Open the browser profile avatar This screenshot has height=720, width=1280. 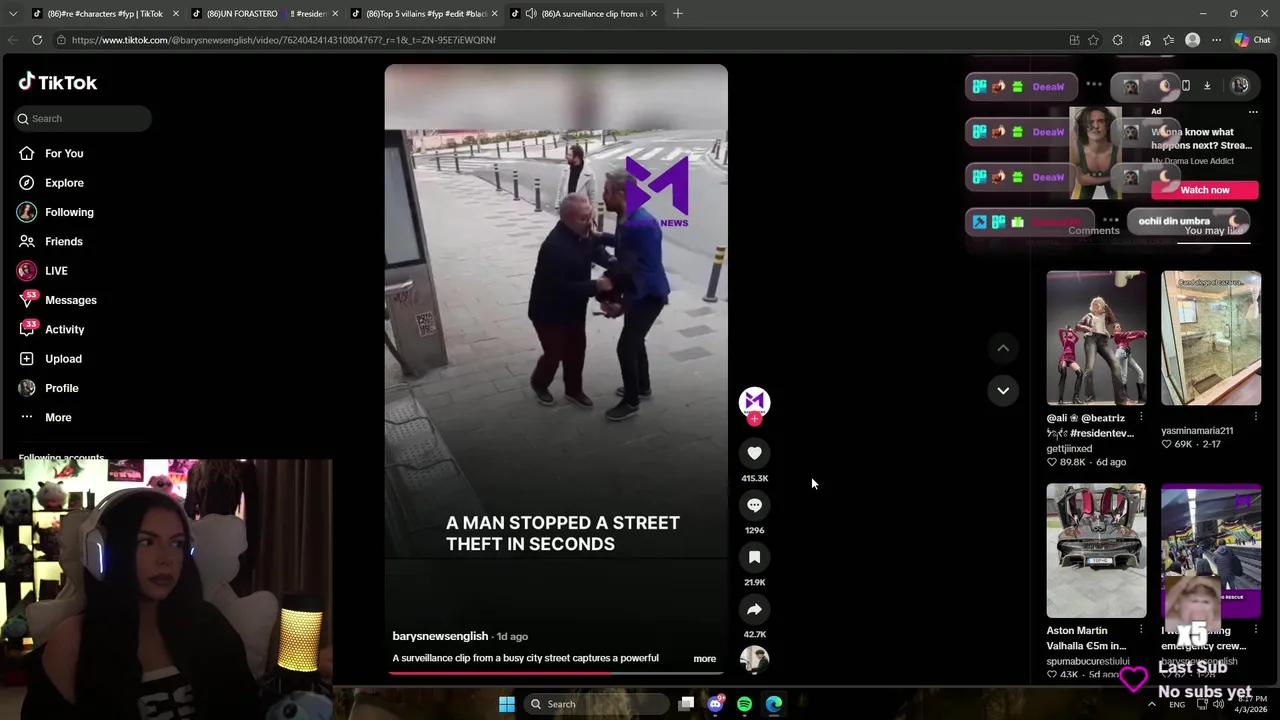[x=1192, y=40]
